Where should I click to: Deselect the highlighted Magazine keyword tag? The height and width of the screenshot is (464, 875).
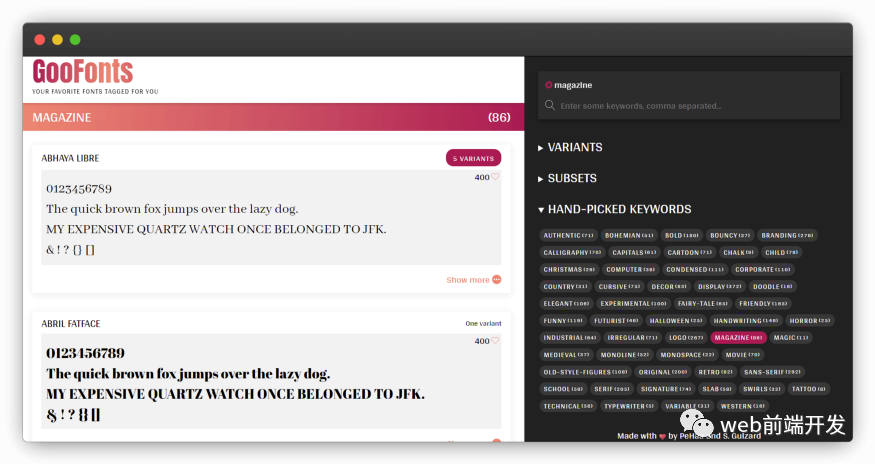pyautogui.click(x=738, y=337)
